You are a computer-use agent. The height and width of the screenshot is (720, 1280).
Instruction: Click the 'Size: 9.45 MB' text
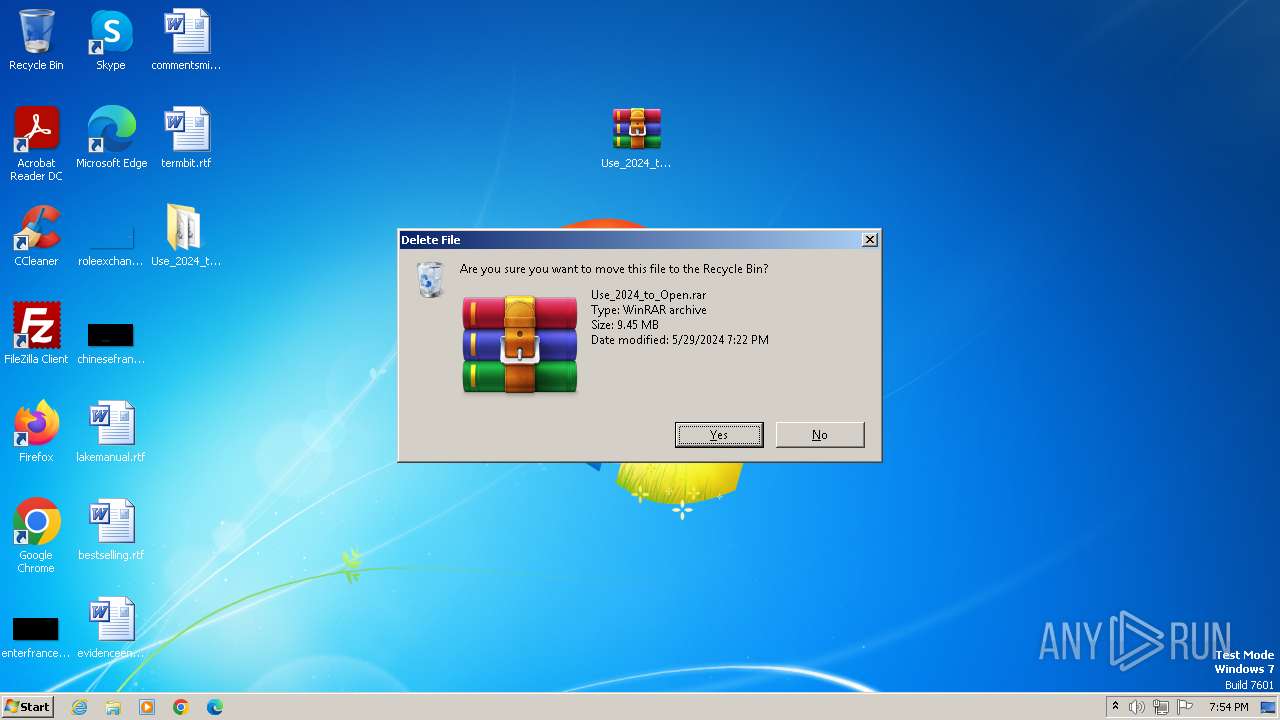click(625, 325)
